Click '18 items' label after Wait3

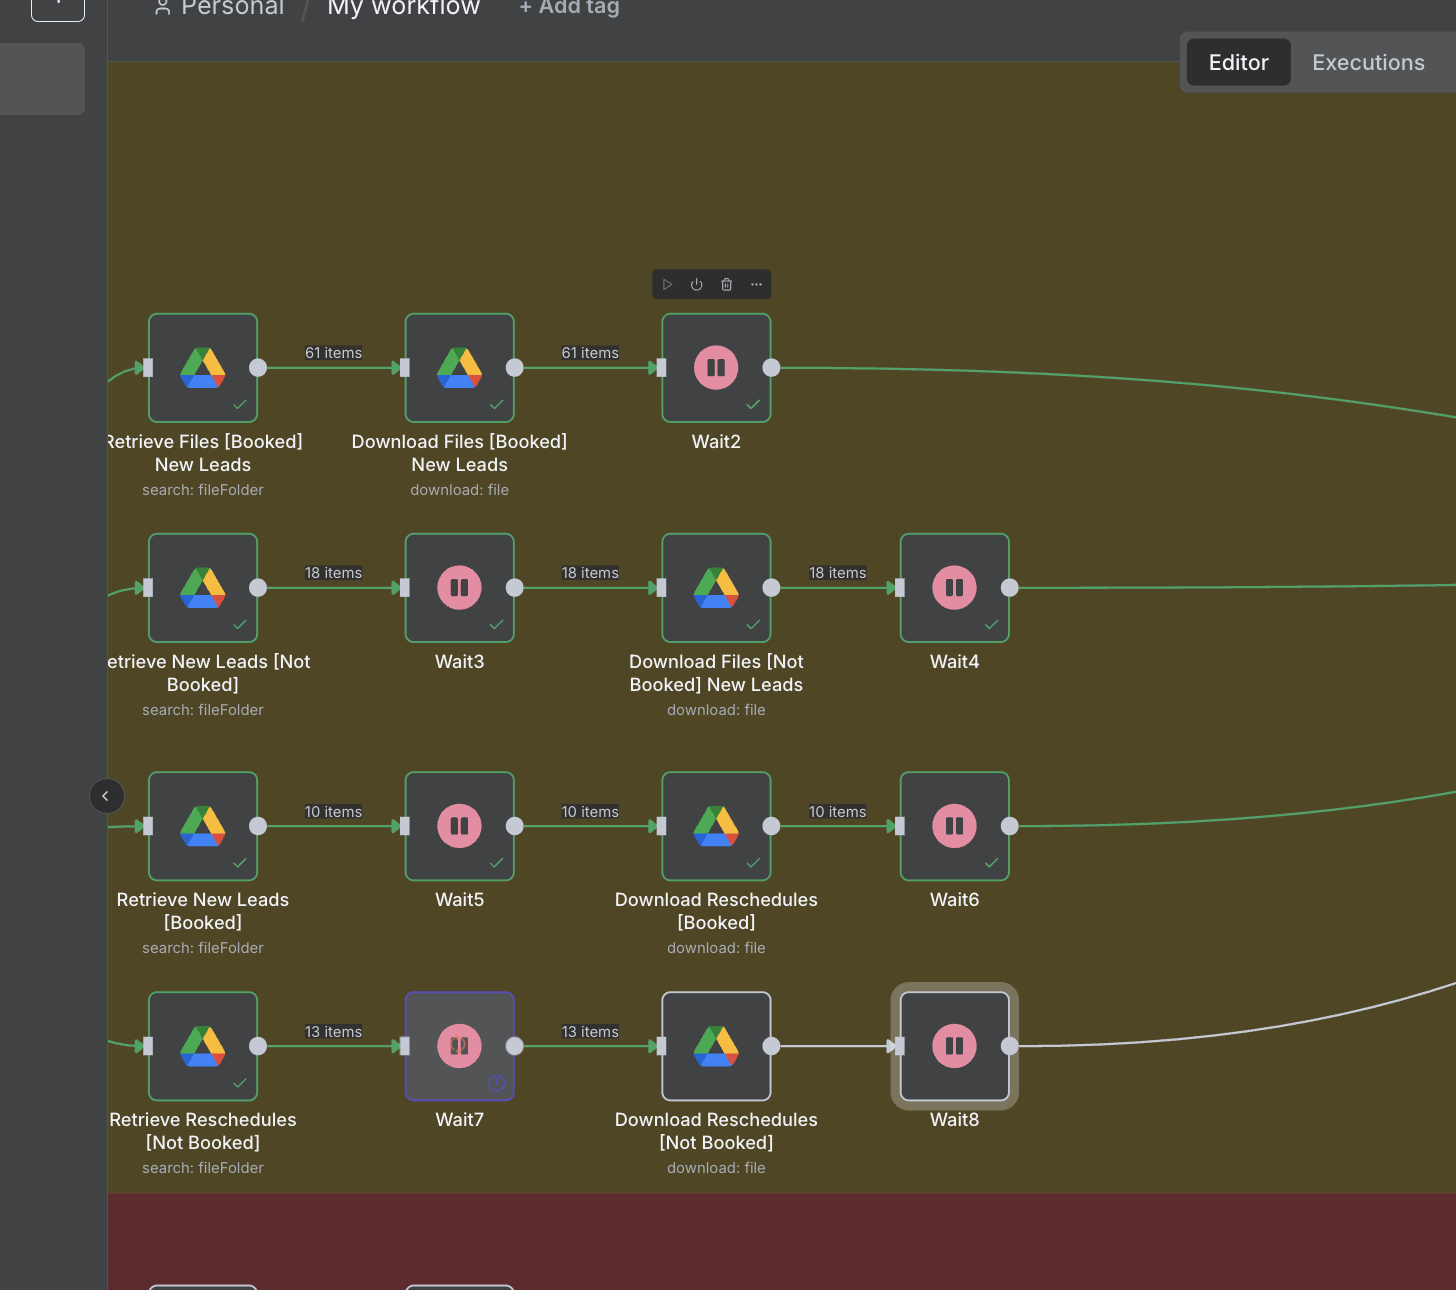click(x=590, y=573)
